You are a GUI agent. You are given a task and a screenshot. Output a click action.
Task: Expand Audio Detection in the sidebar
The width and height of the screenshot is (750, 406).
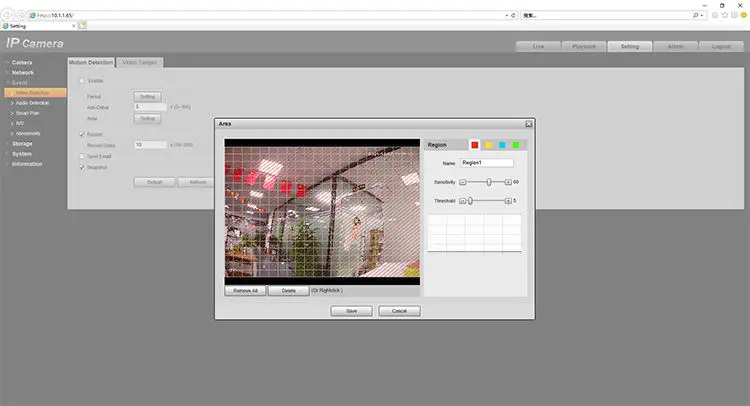[32, 103]
